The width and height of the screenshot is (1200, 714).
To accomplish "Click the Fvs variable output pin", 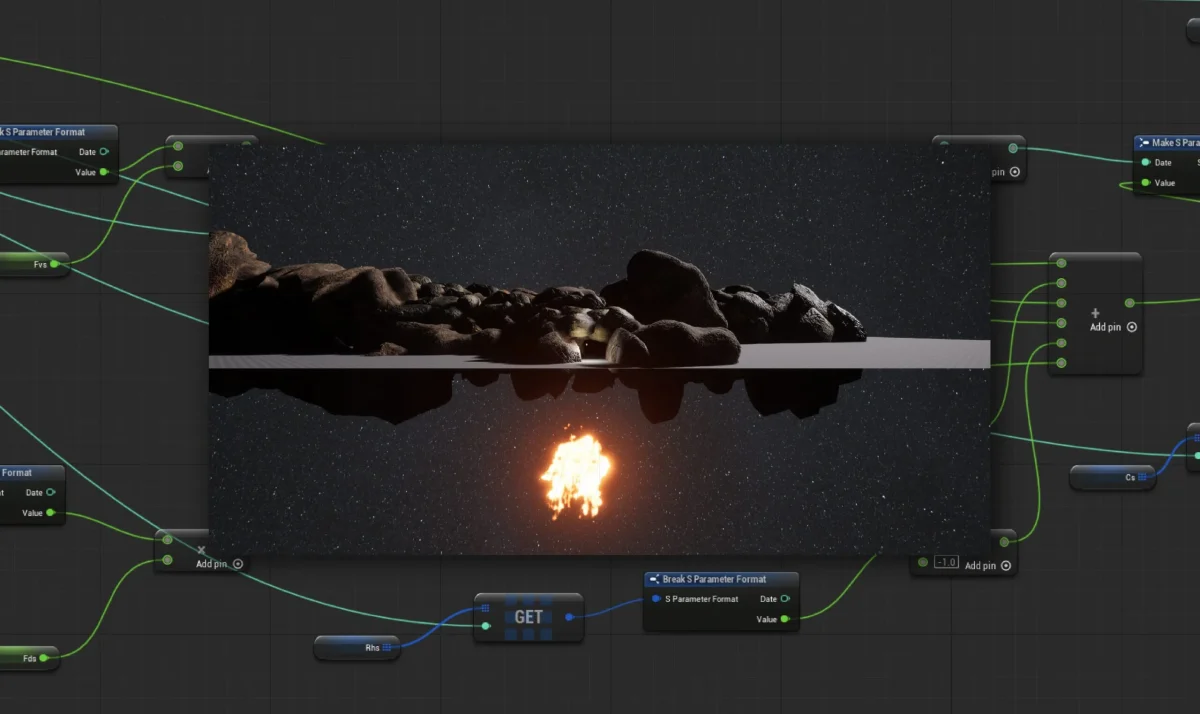I will point(54,264).
